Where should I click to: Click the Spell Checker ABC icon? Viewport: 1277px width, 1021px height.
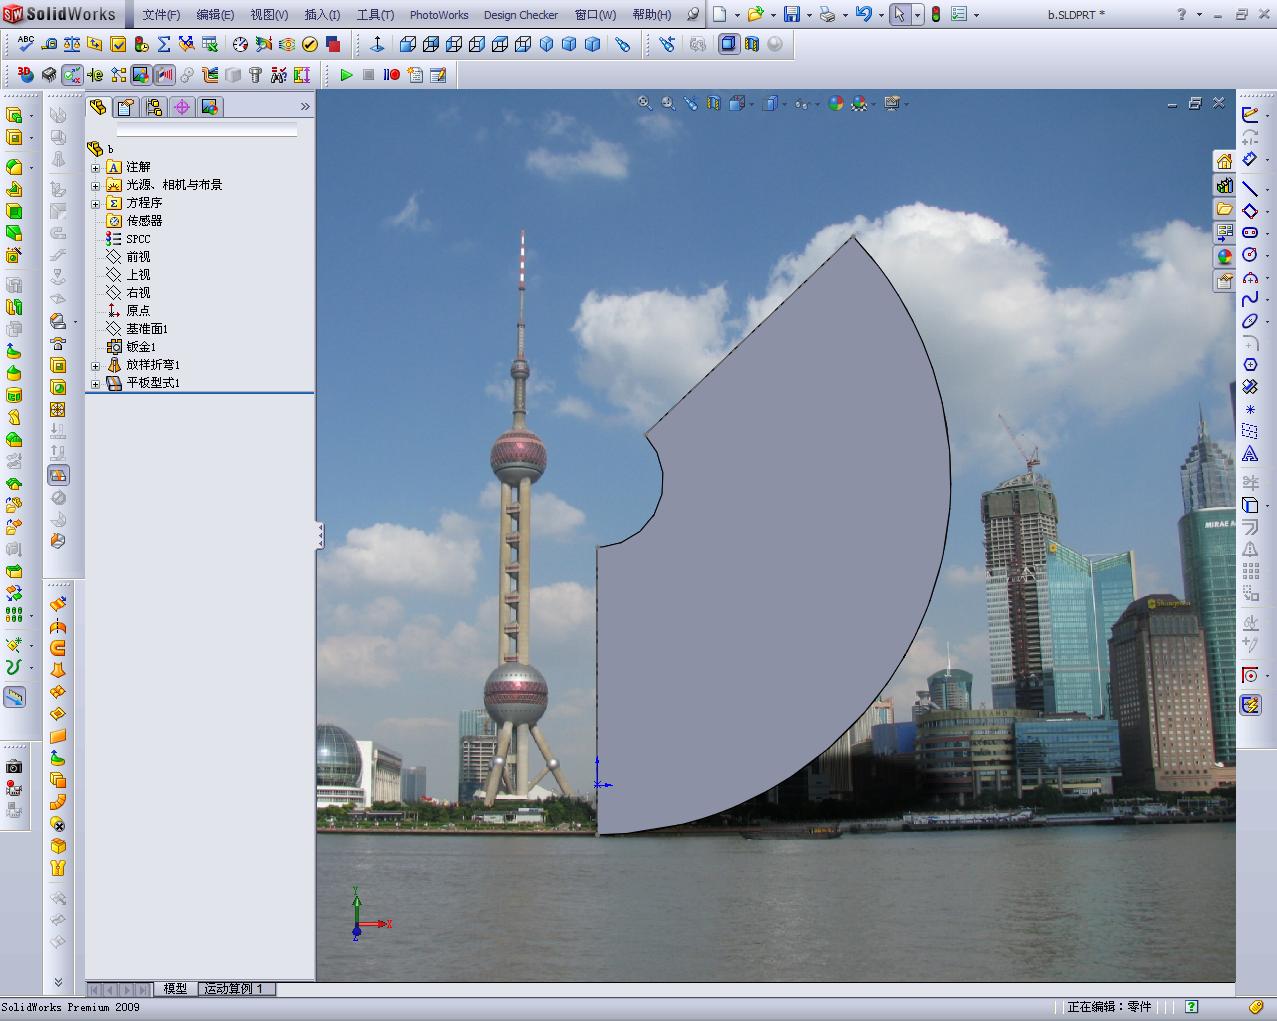[26, 44]
